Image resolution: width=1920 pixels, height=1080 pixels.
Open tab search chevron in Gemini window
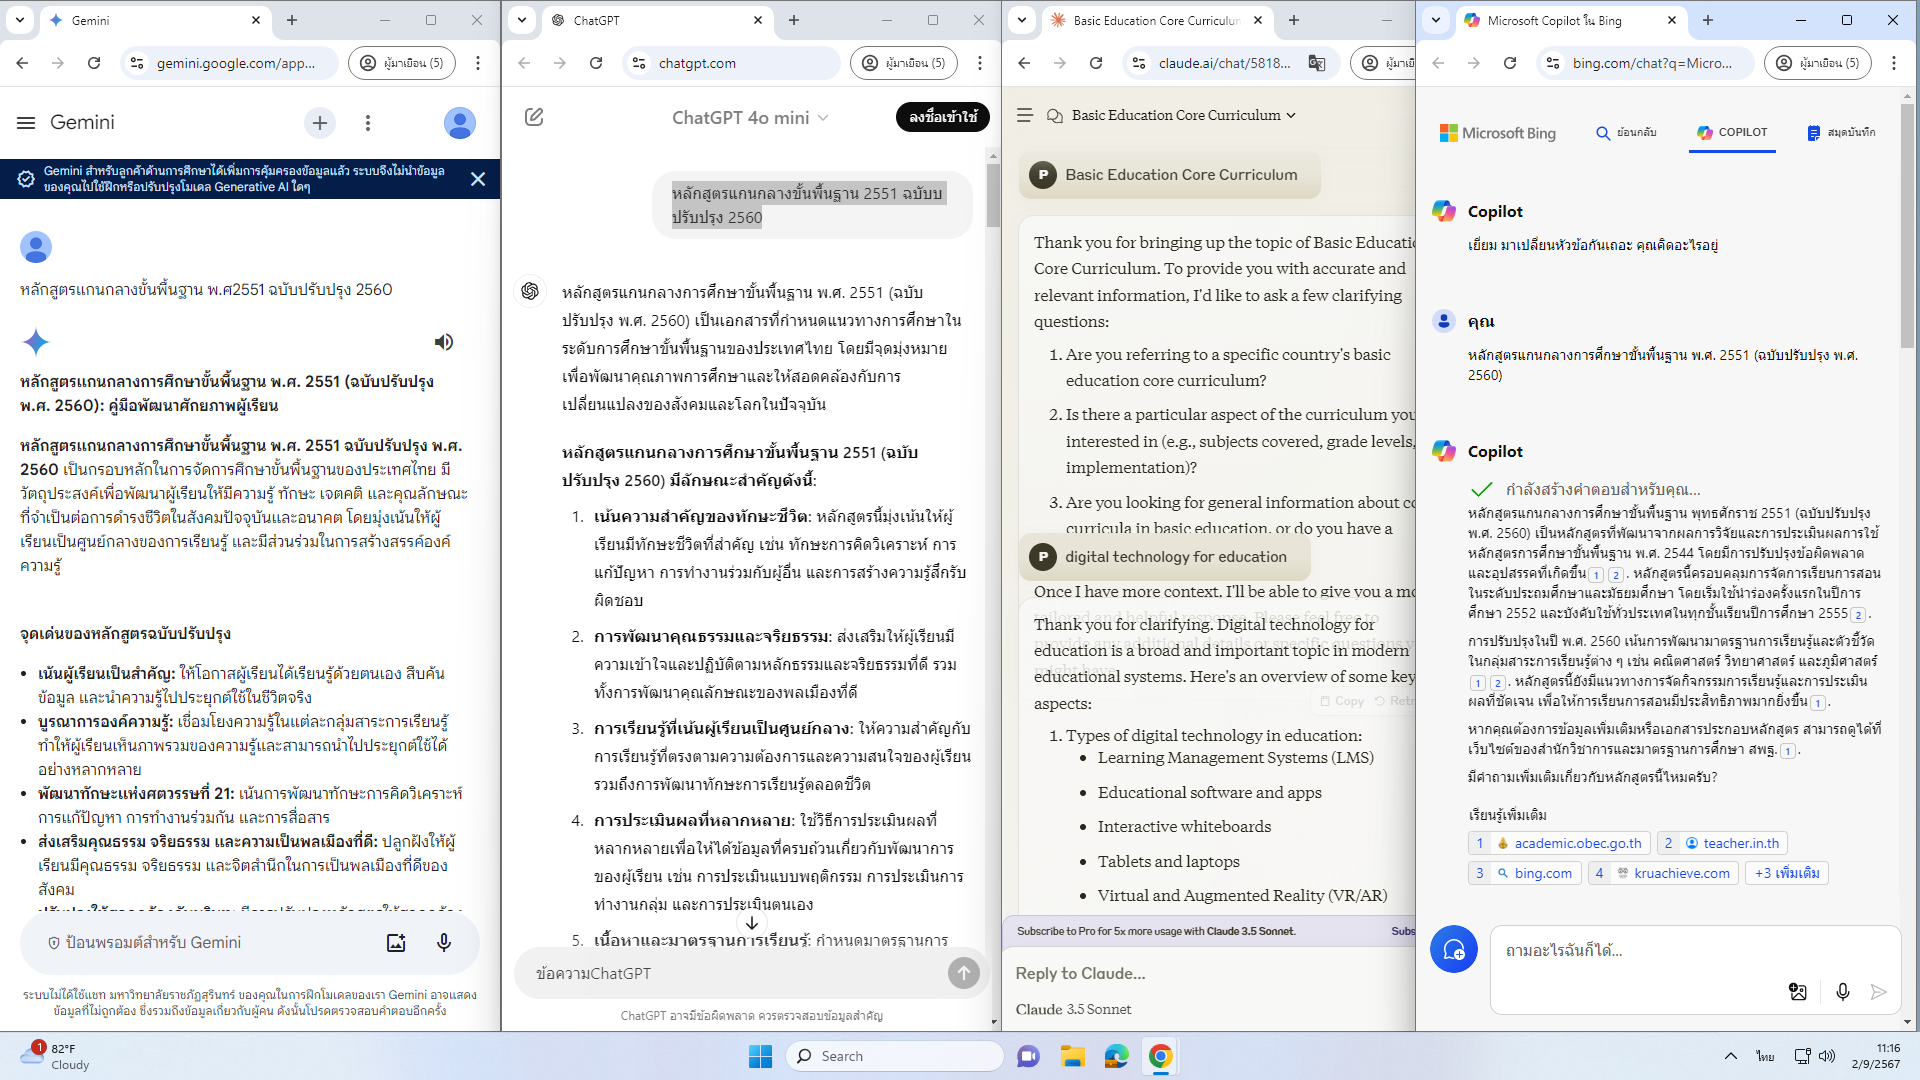point(20,20)
